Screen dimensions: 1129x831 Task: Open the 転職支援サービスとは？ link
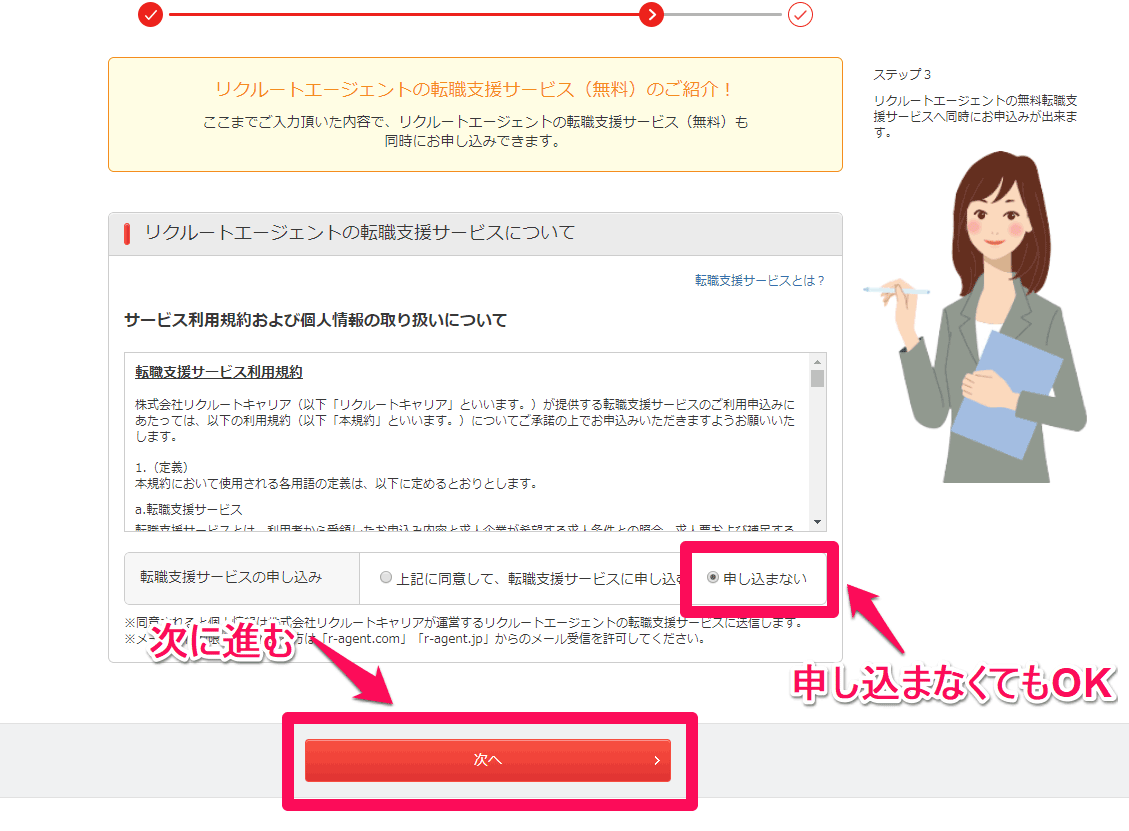[x=759, y=280]
